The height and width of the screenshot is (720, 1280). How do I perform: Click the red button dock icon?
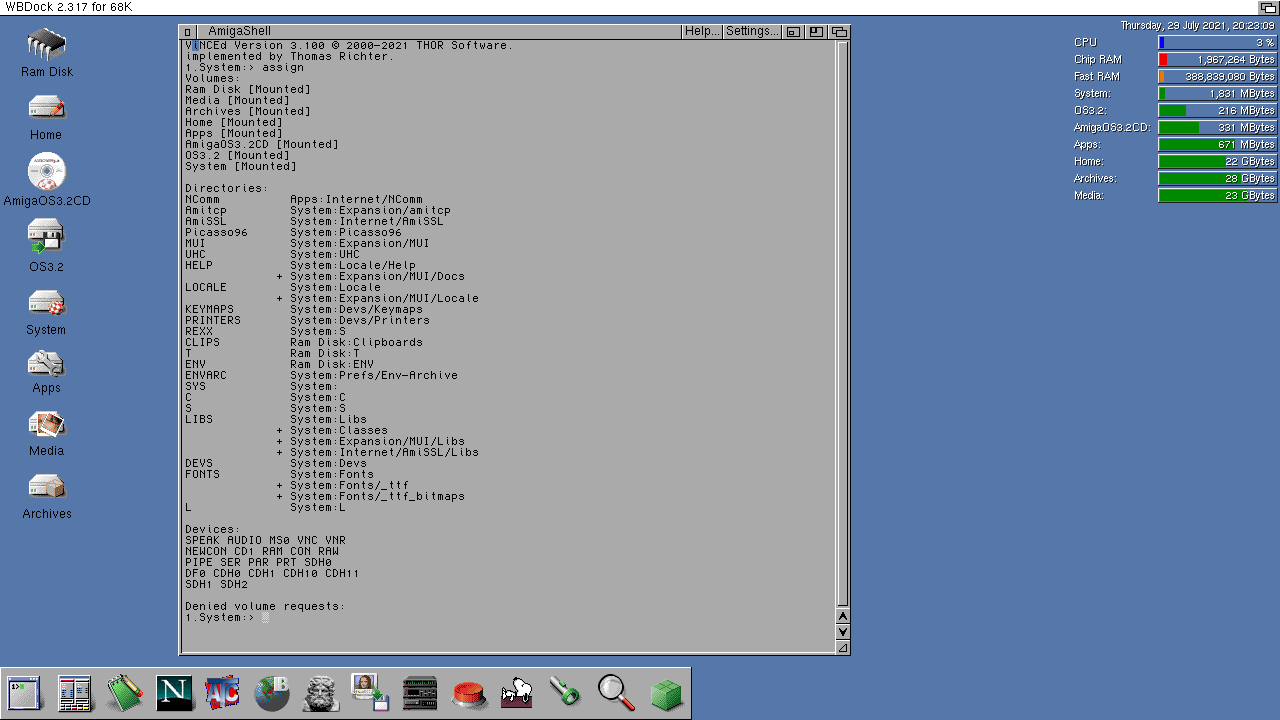469,693
